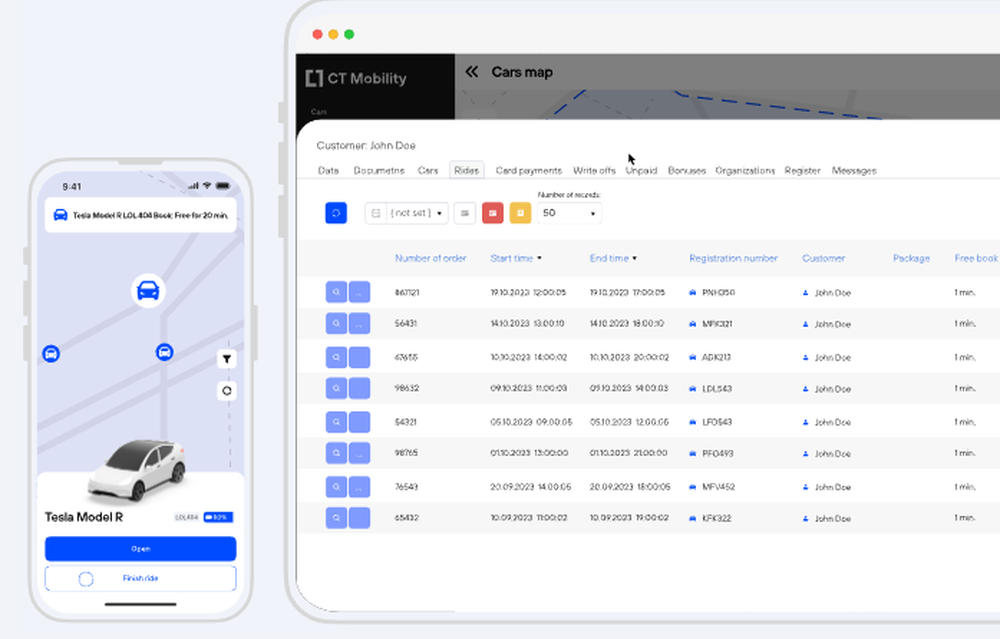Sort by End time column header
The image size is (1000, 639).
[x=613, y=258]
